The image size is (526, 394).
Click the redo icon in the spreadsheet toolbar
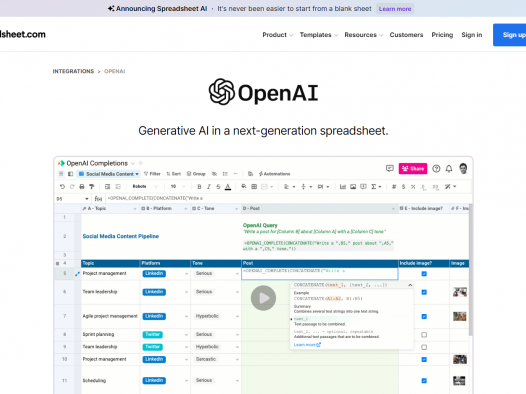point(72,187)
